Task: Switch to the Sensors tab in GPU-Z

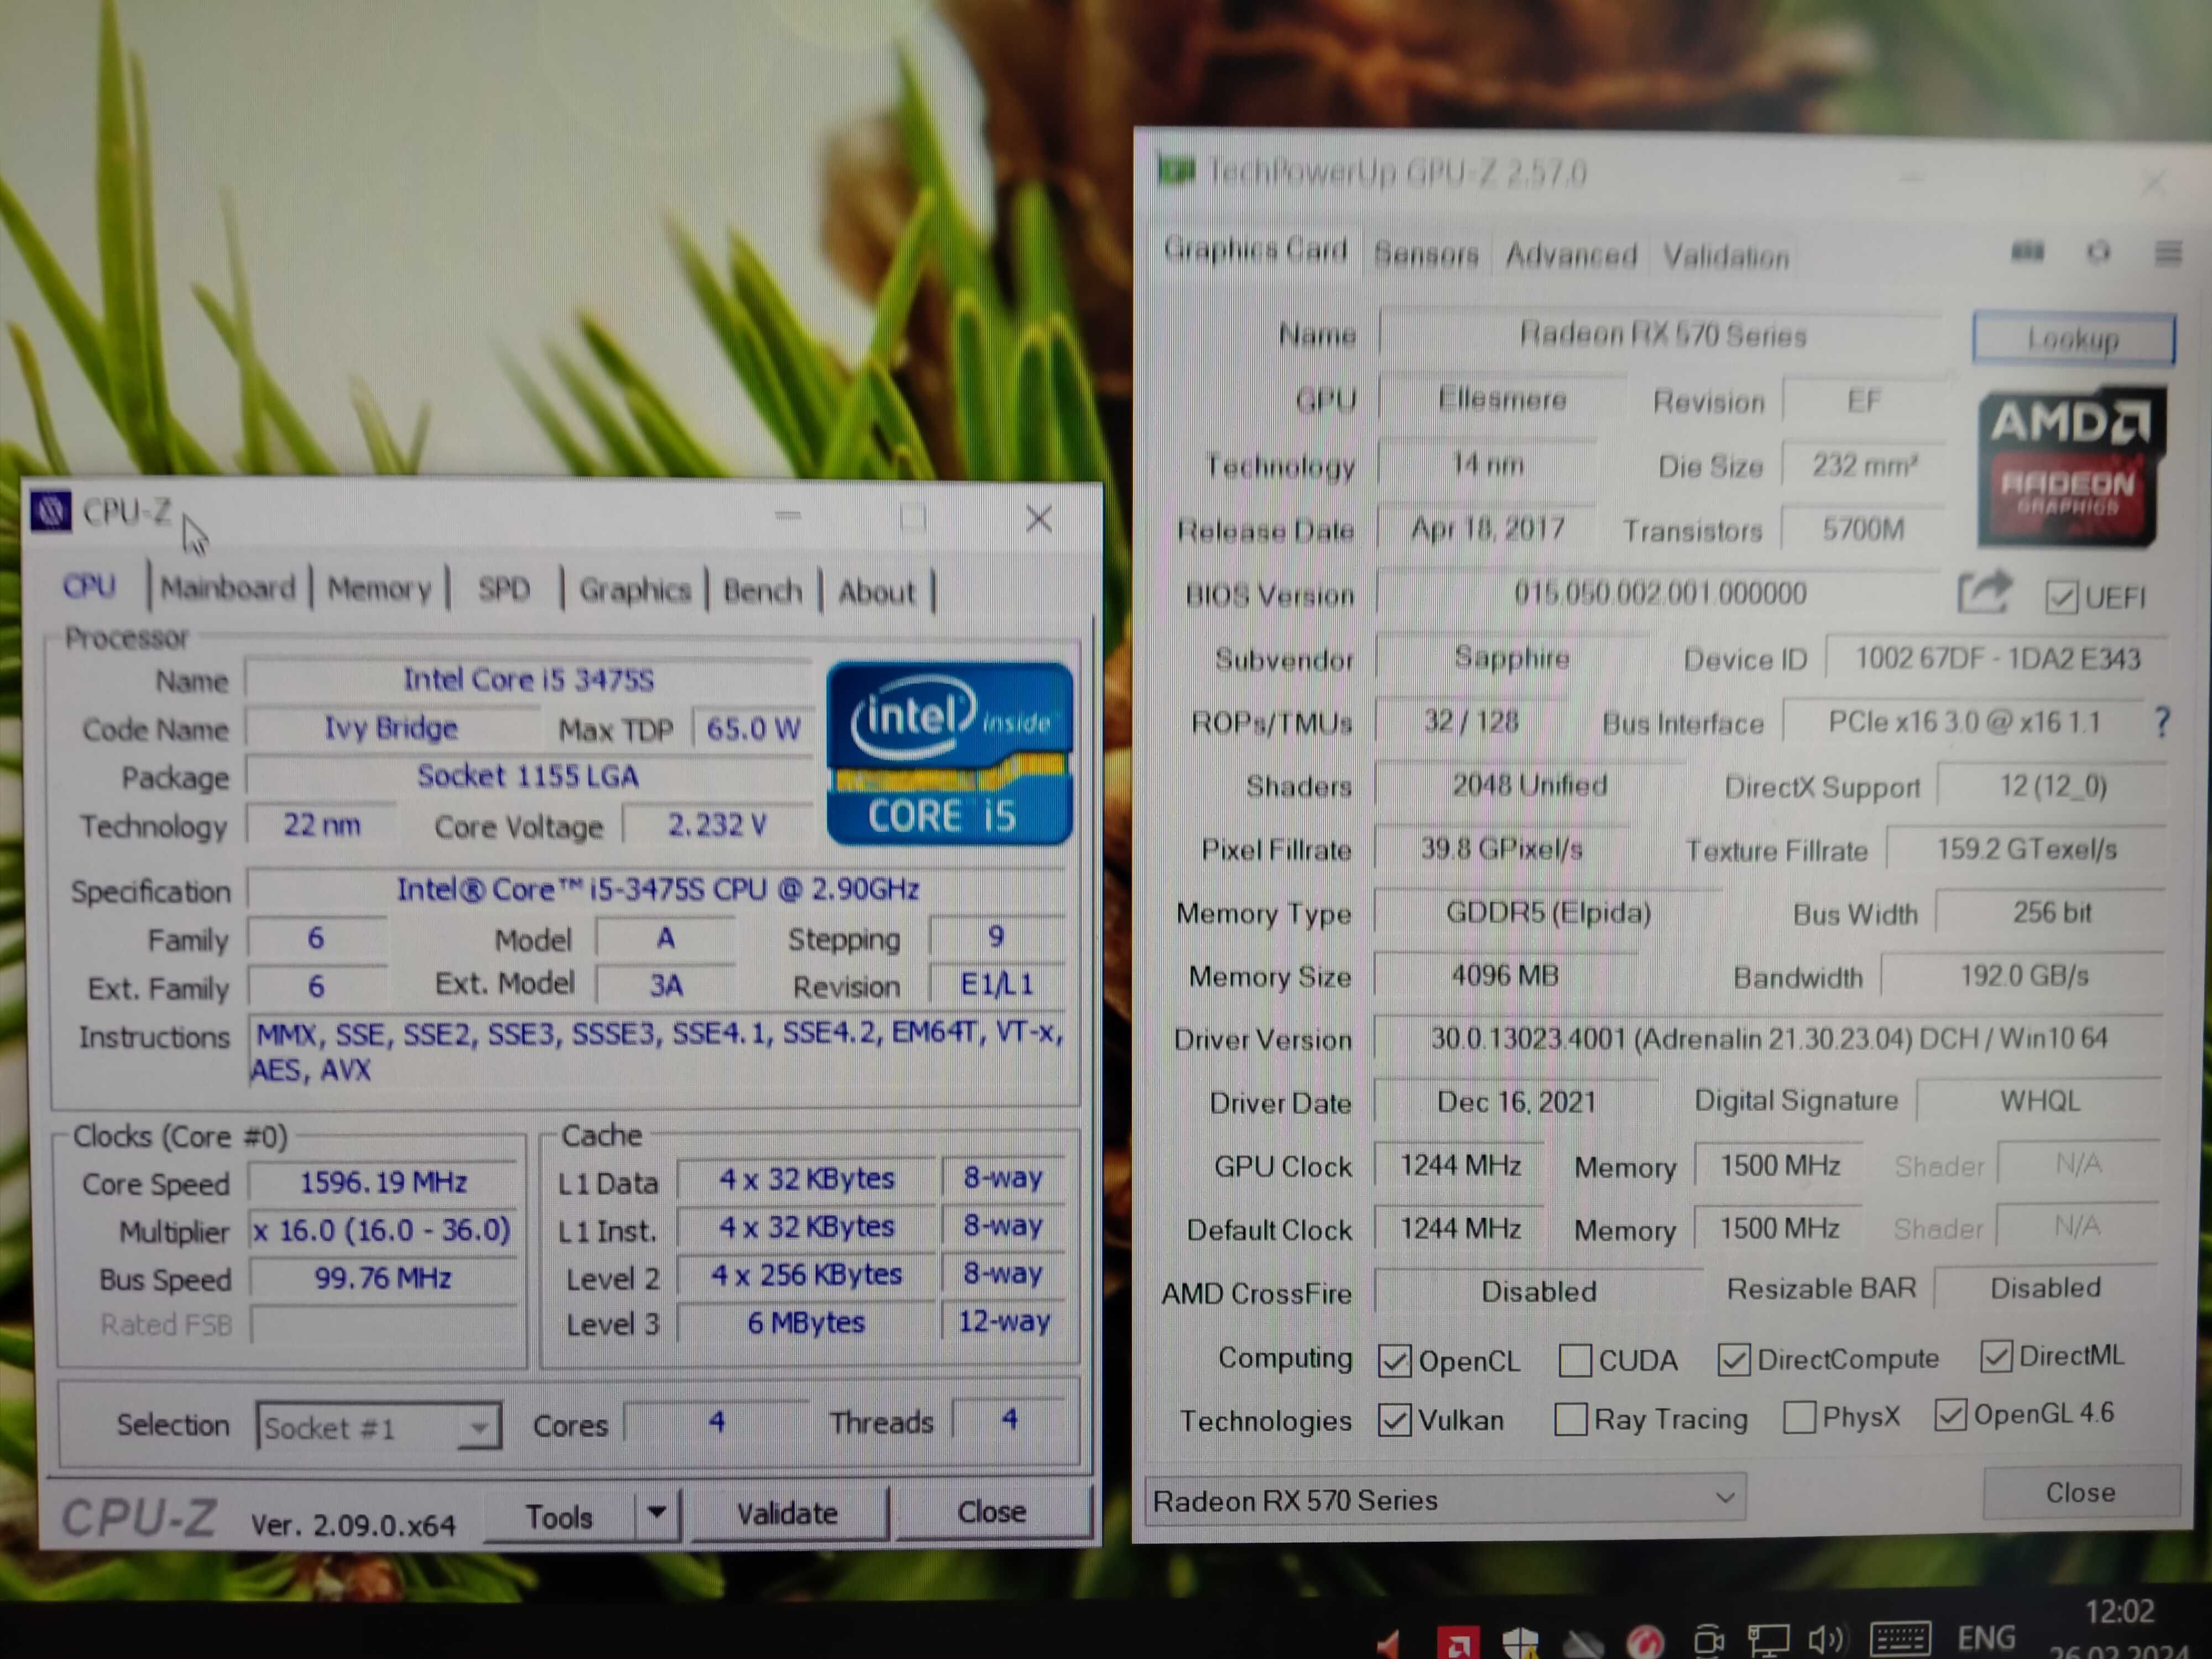Action: (1426, 254)
